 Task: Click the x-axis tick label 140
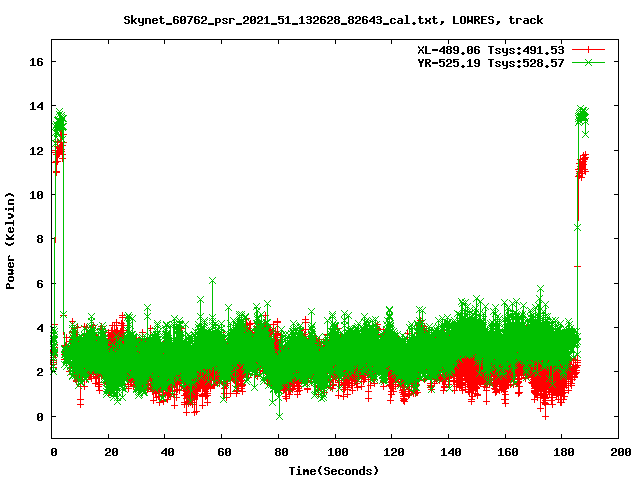pos(451,452)
